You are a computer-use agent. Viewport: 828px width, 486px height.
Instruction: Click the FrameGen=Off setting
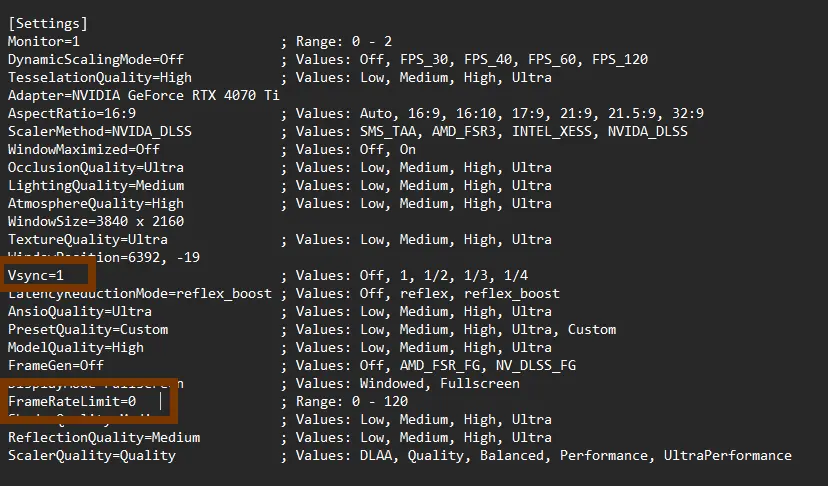(56, 366)
